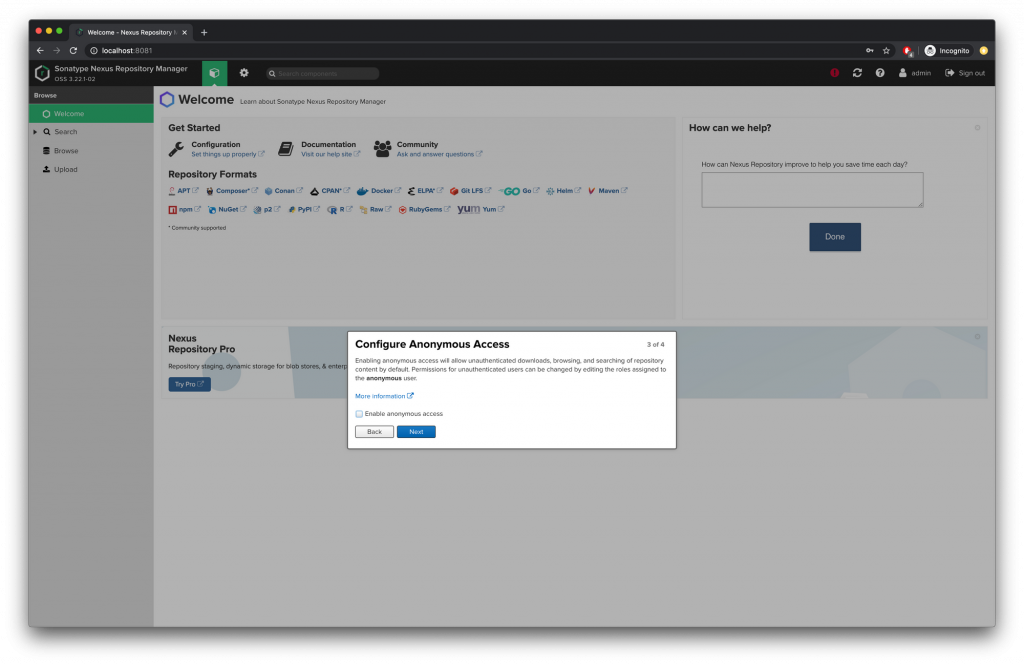Open a new browser tab

point(204,32)
